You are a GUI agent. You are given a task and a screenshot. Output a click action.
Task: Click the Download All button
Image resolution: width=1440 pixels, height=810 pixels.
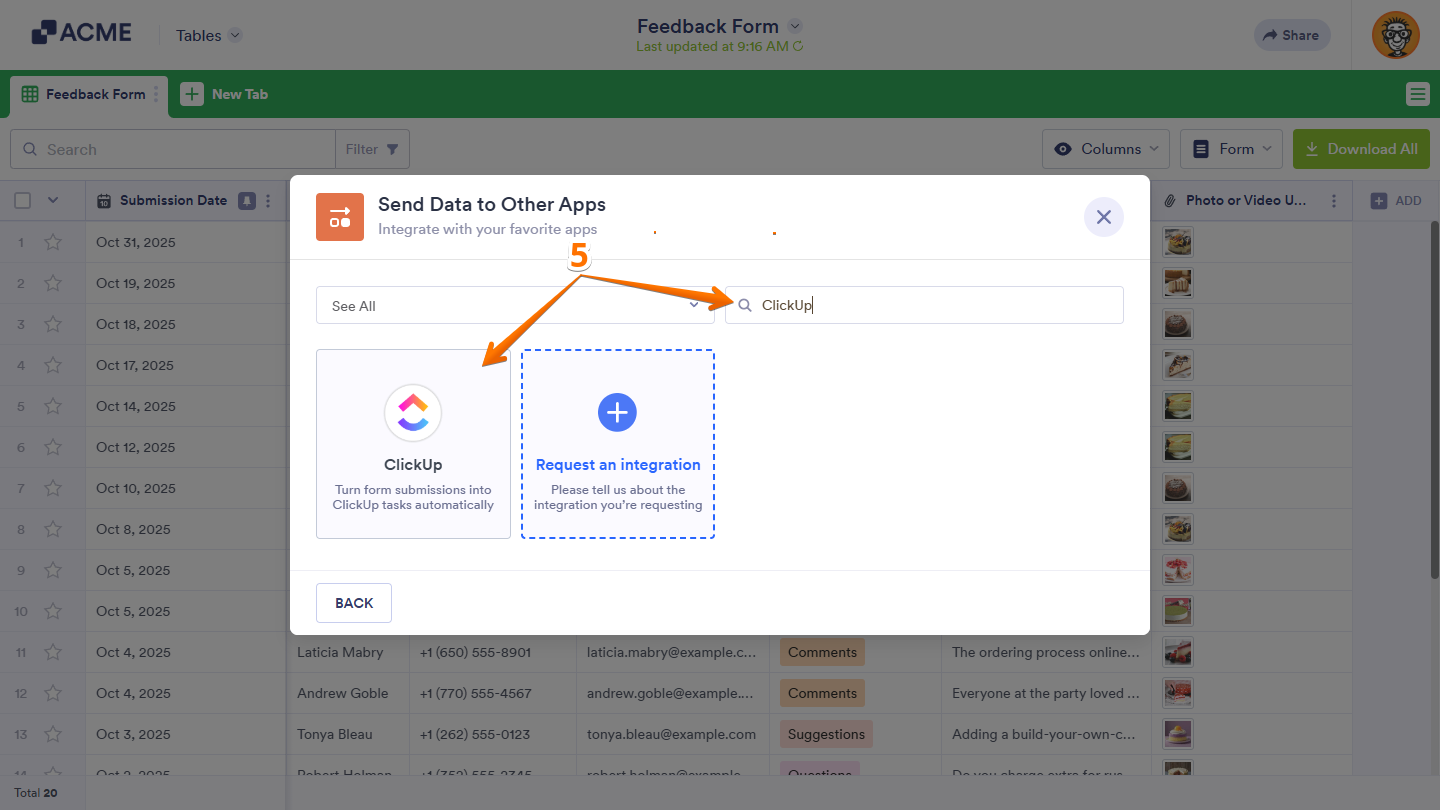(x=1361, y=148)
